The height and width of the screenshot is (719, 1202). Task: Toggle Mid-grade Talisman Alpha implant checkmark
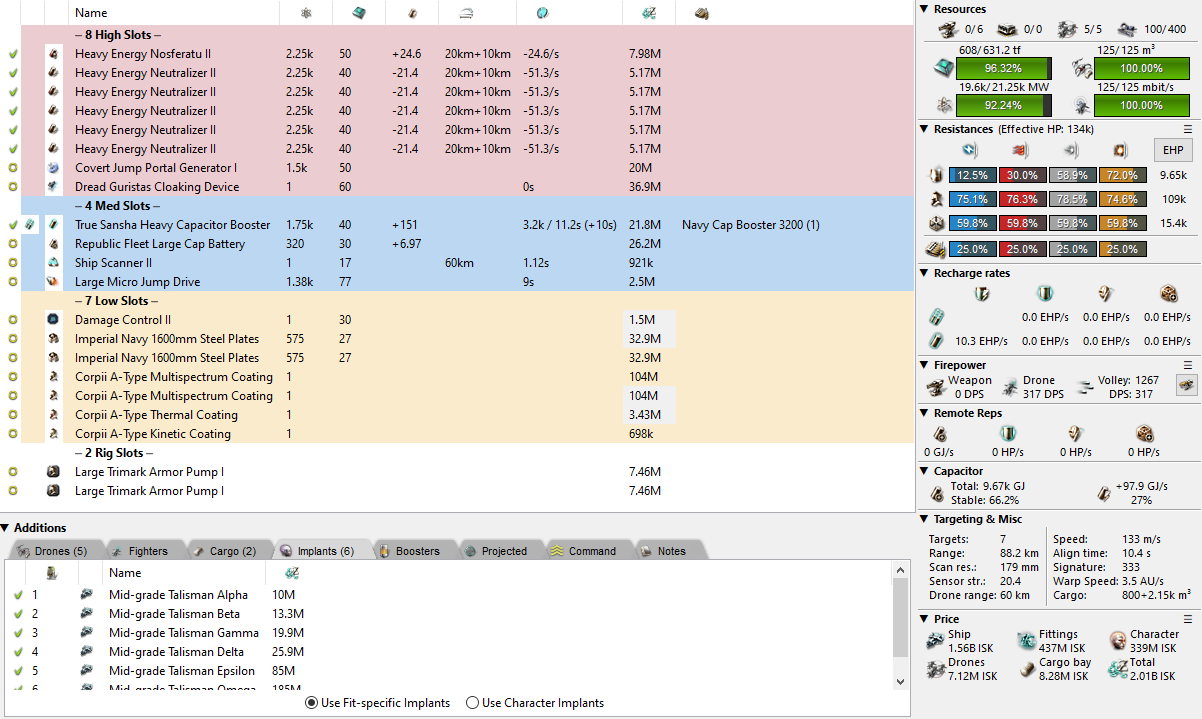pos(18,595)
